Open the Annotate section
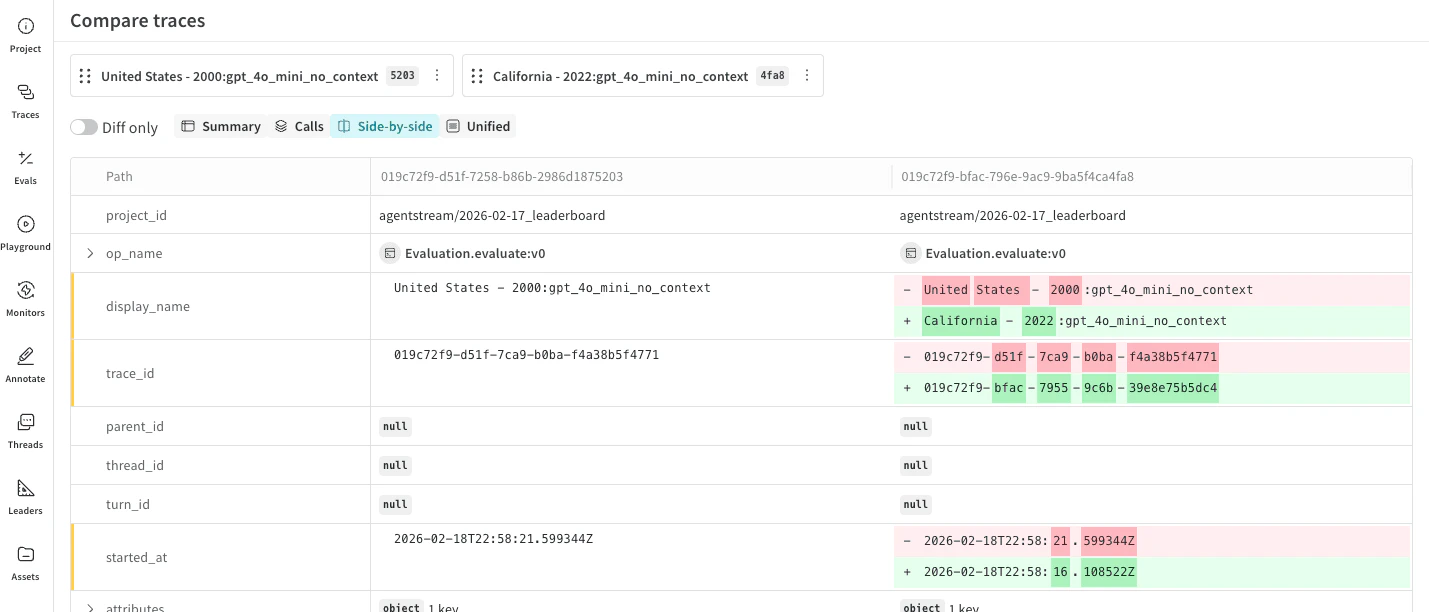Image resolution: width=1429 pixels, height=612 pixels. (x=26, y=365)
